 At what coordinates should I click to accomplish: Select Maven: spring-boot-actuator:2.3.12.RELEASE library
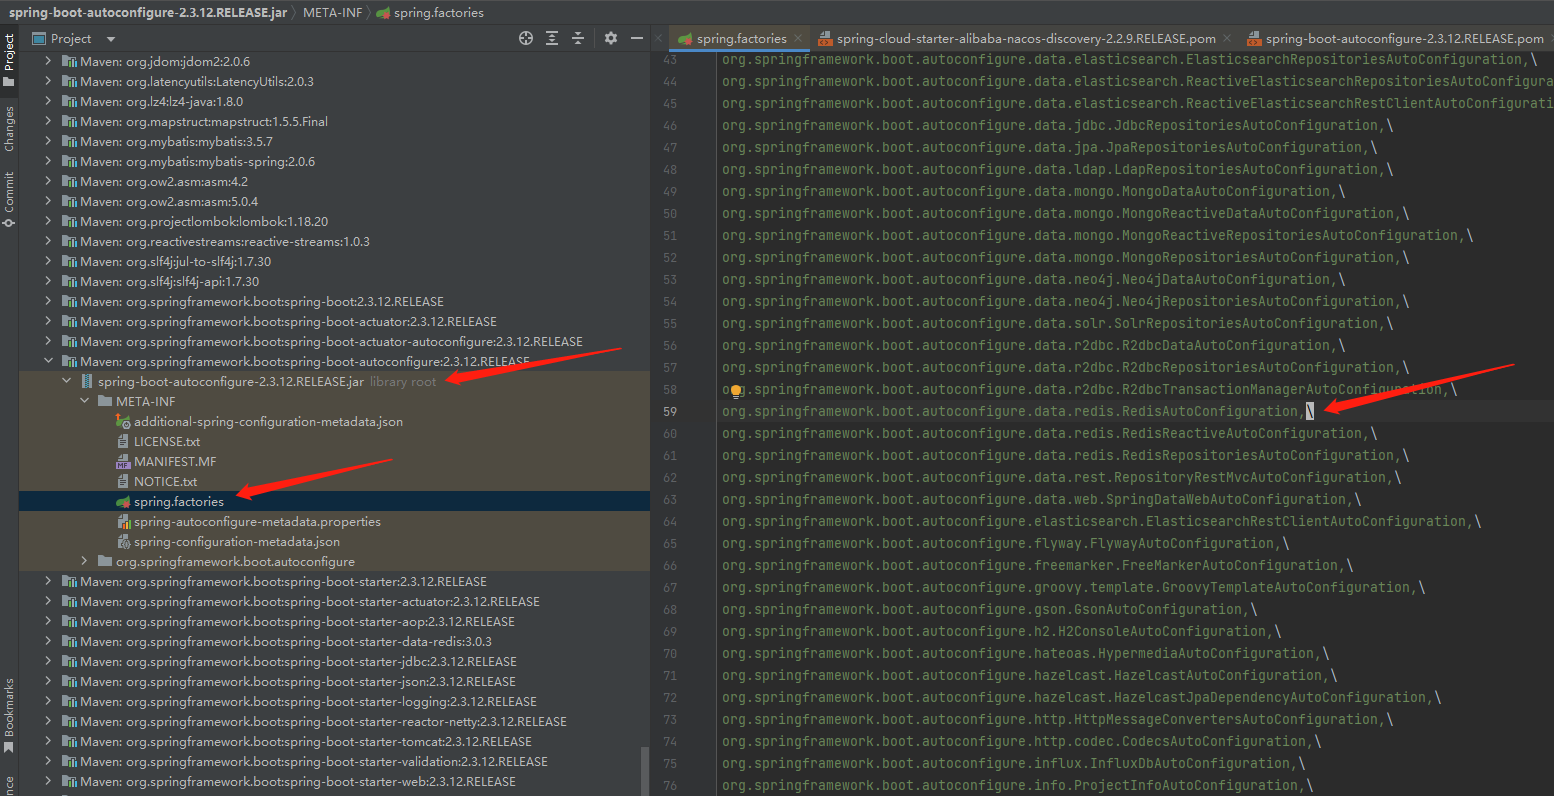[x=288, y=321]
